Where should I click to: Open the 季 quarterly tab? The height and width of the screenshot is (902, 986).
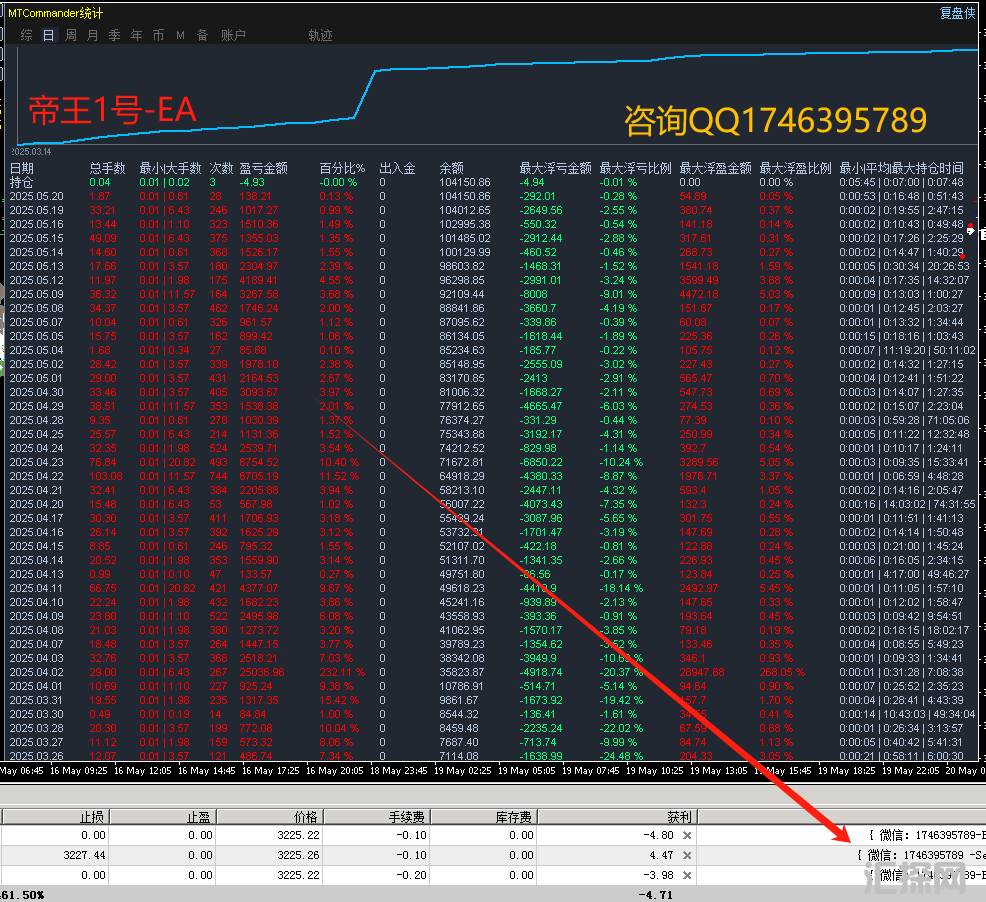[115, 35]
